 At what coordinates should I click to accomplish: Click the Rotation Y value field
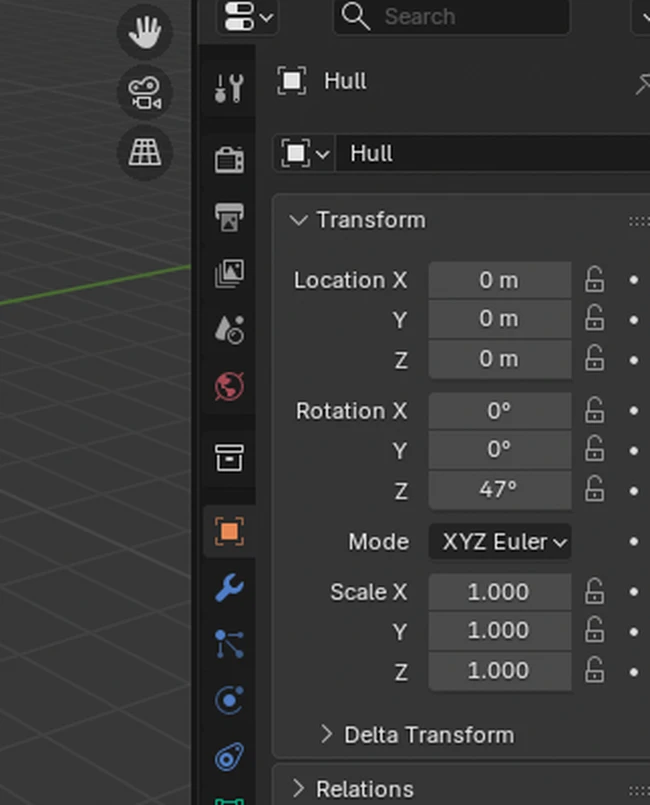coord(500,450)
